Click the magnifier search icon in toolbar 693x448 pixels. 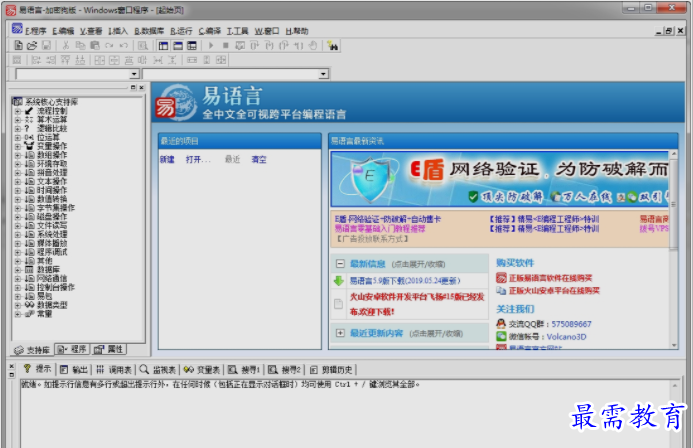click(142, 45)
